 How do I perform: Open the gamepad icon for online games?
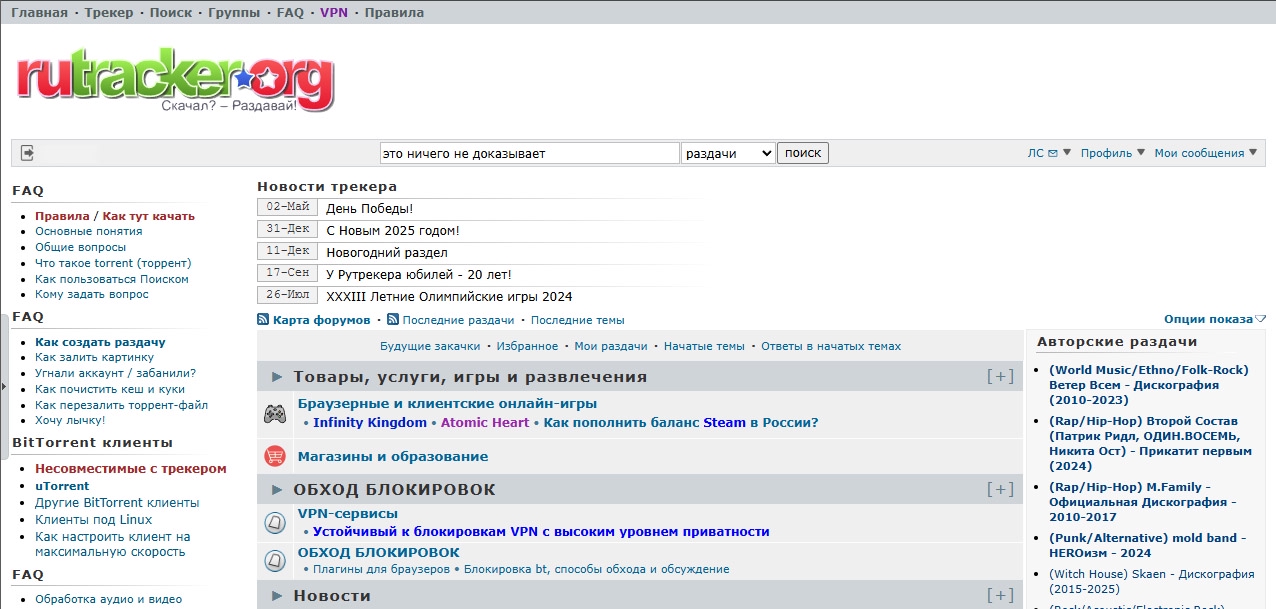pos(275,413)
